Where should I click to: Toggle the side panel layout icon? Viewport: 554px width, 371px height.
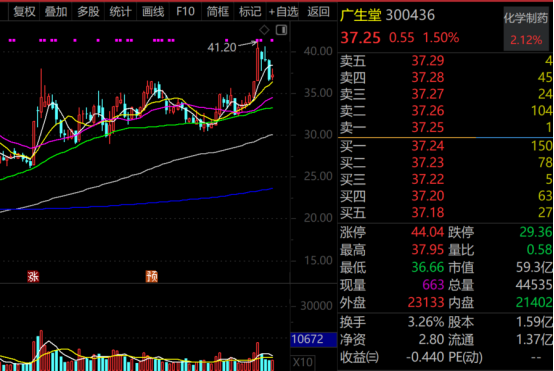tap(281, 30)
